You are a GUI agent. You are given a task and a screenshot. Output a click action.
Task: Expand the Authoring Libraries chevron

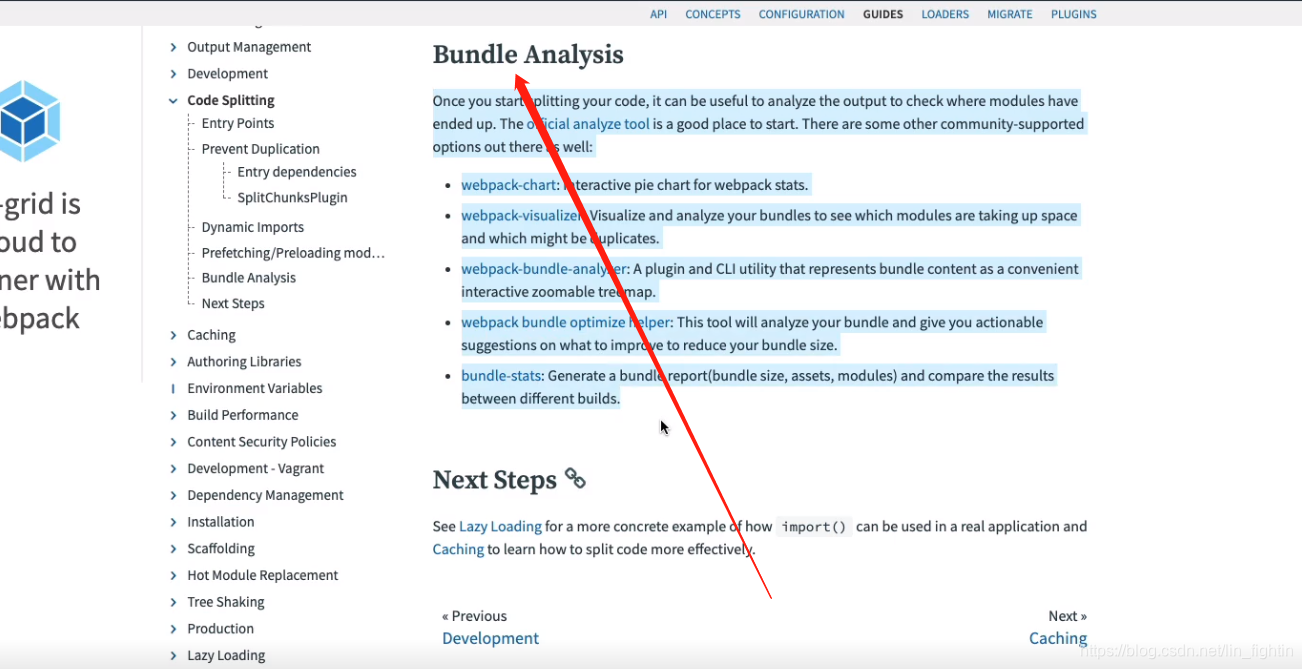[173, 362]
